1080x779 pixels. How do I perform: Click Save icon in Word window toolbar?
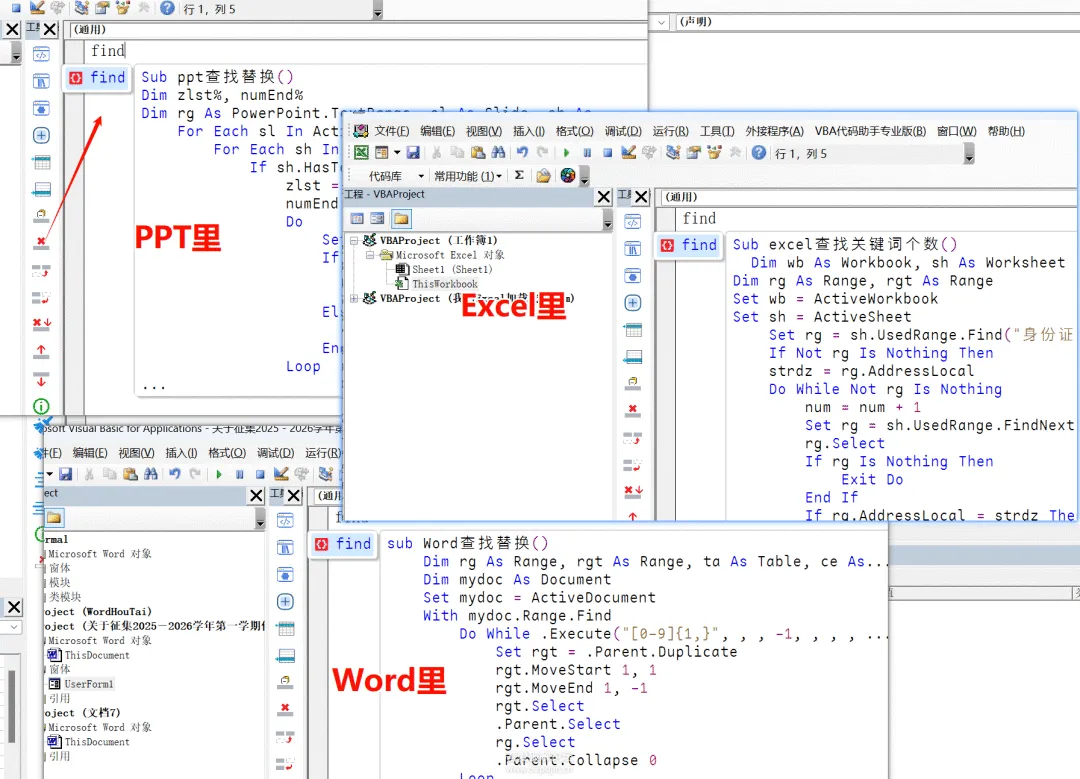point(65,474)
